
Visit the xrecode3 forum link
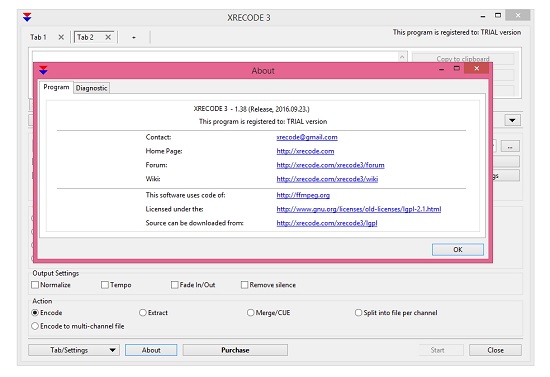pyautogui.click(x=330, y=165)
